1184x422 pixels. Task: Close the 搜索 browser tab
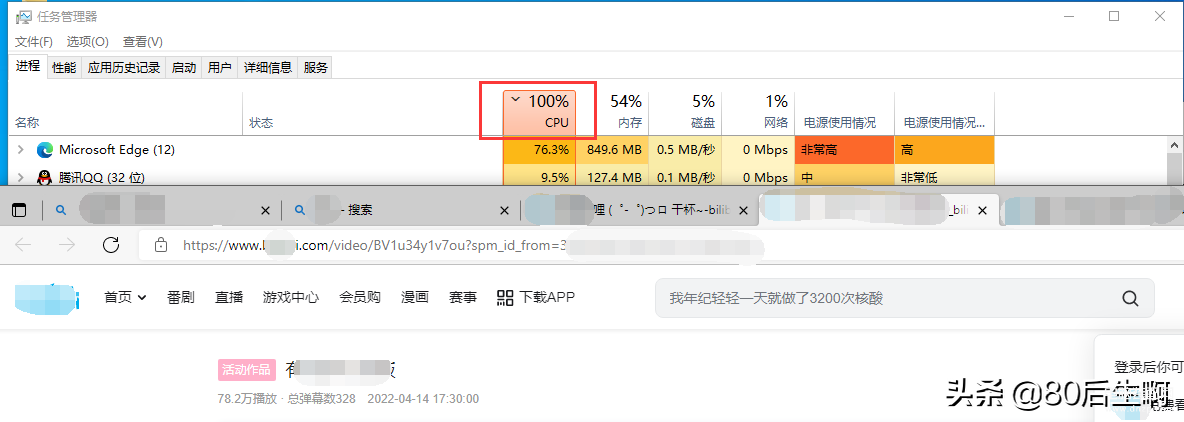click(x=505, y=211)
